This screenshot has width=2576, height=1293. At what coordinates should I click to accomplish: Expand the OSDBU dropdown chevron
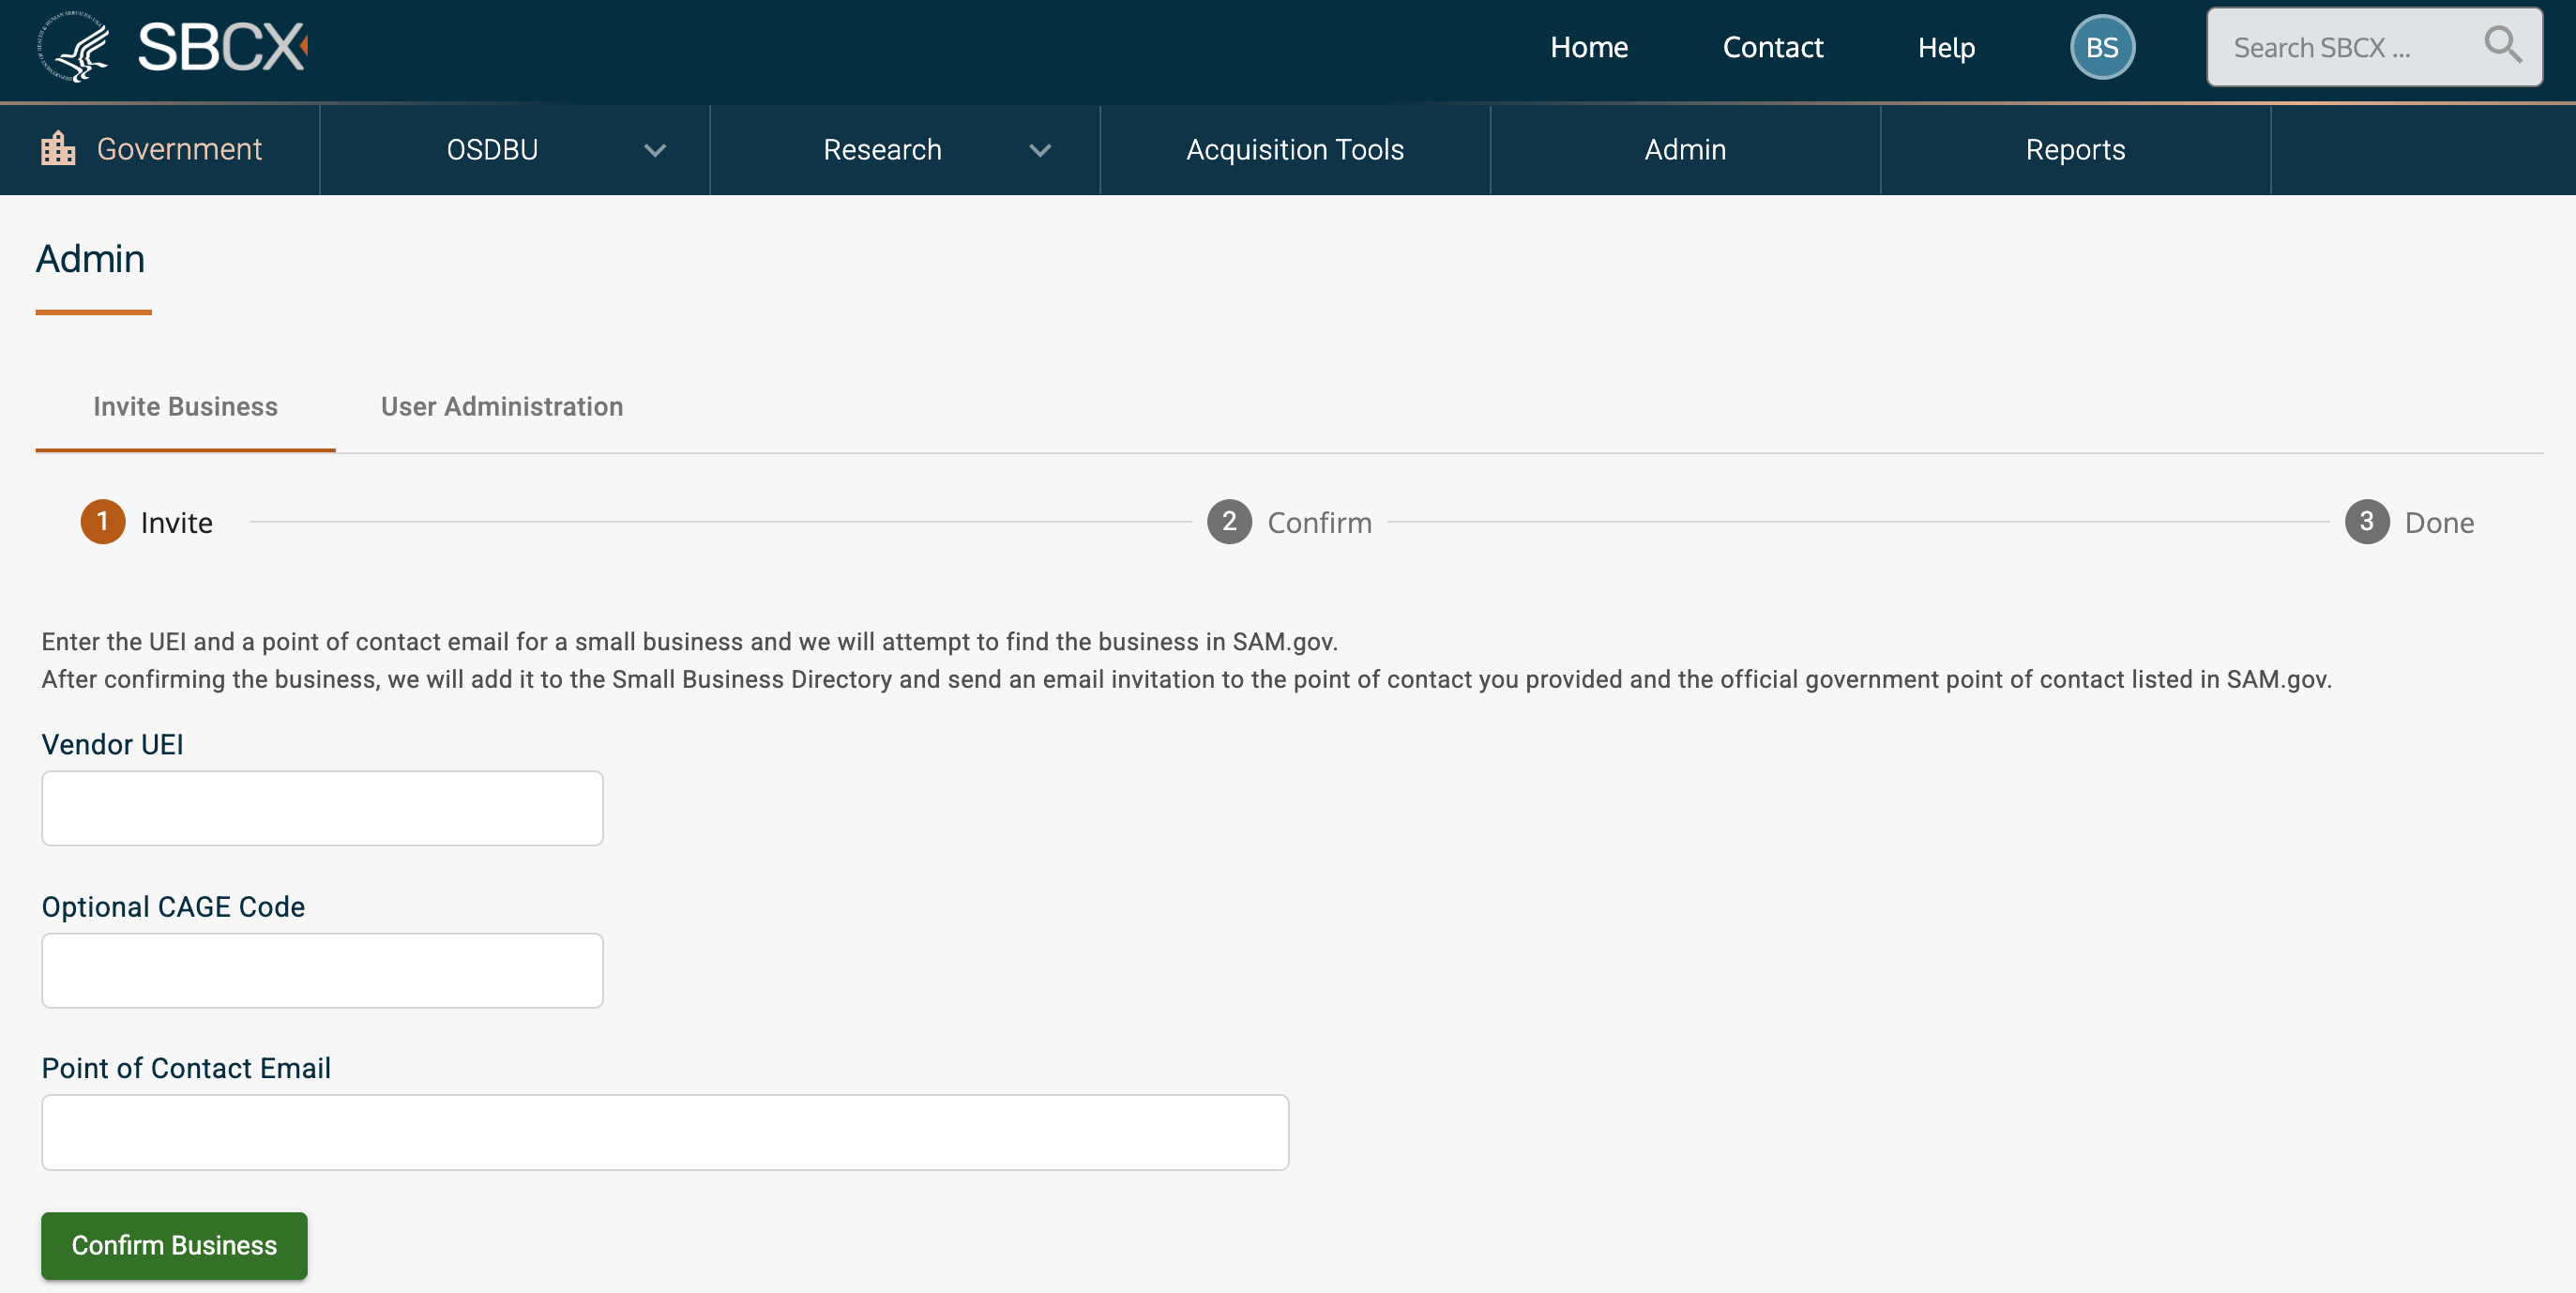[654, 150]
